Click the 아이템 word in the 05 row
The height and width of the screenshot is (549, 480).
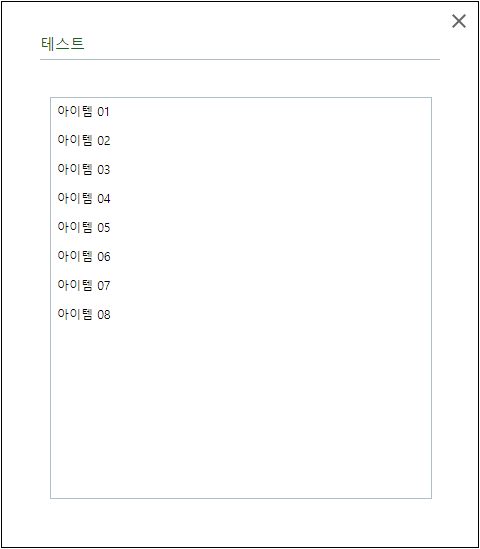75,227
